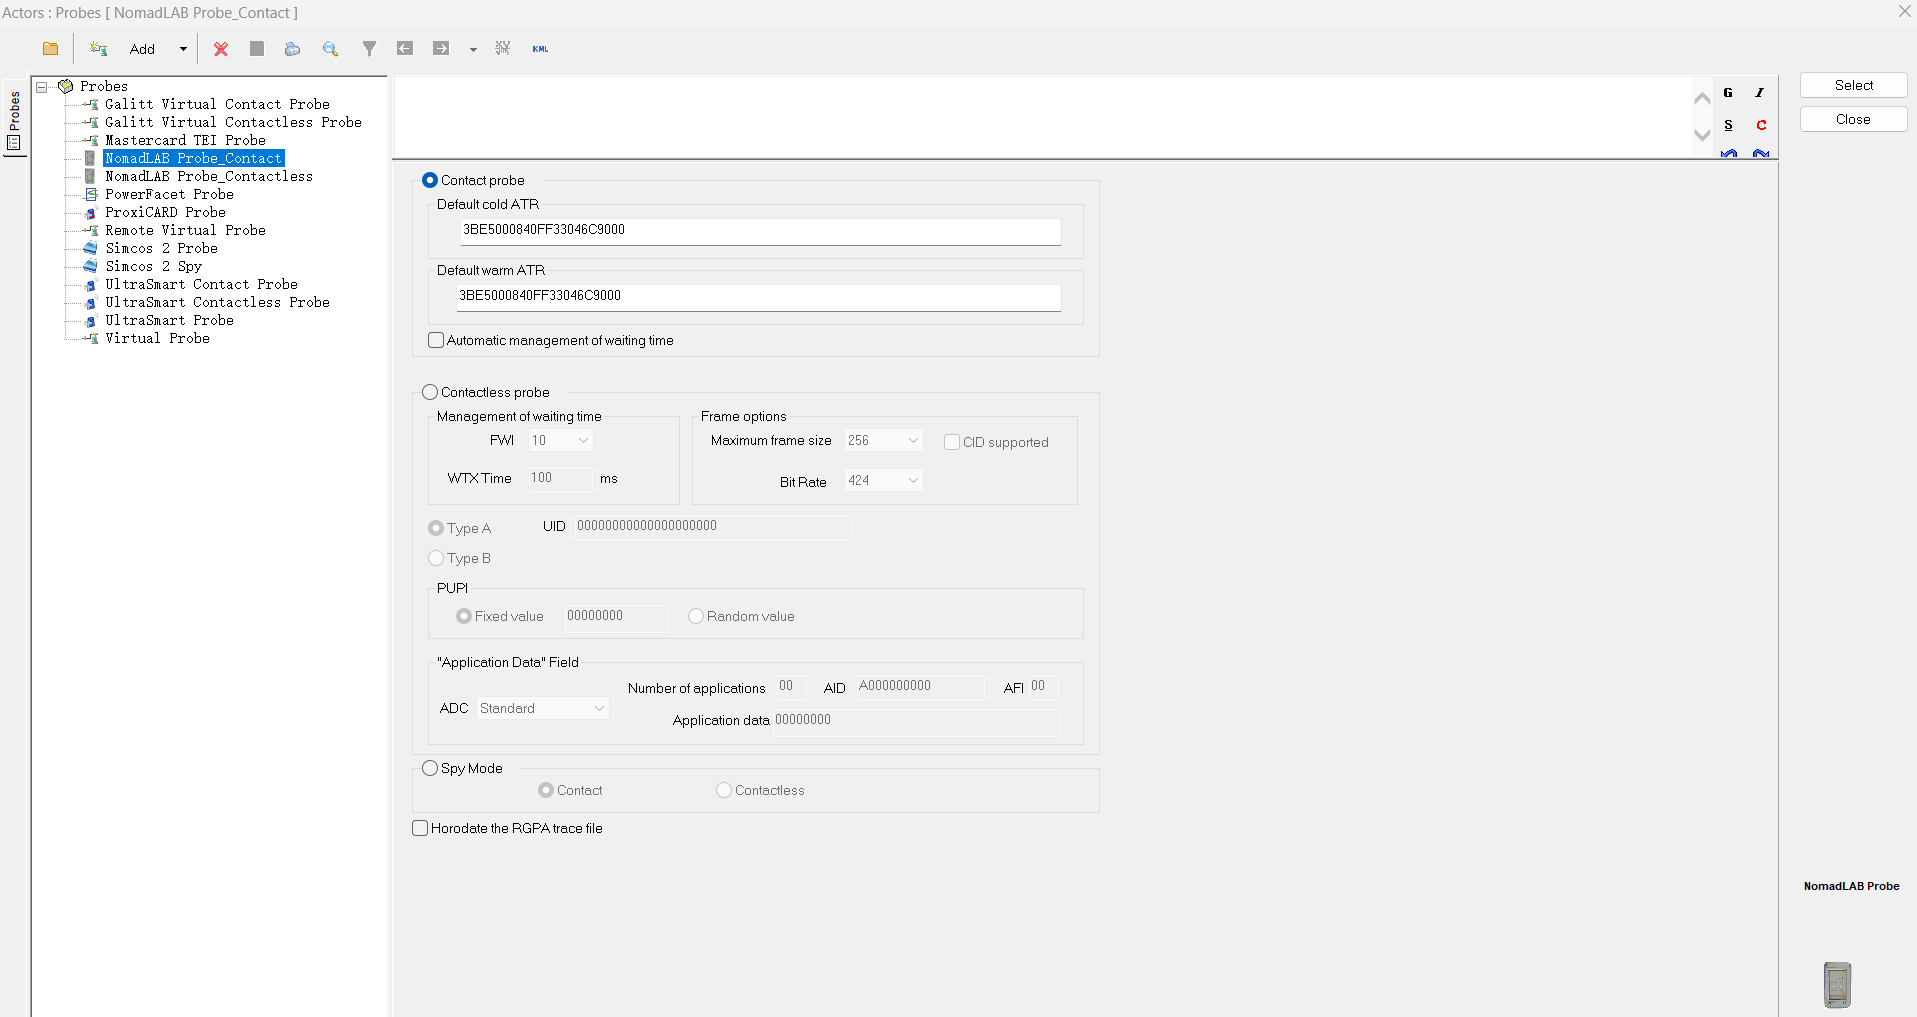The image size is (1917, 1017).
Task: Apply bold with the G formatting icon
Action: [1728, 93]
